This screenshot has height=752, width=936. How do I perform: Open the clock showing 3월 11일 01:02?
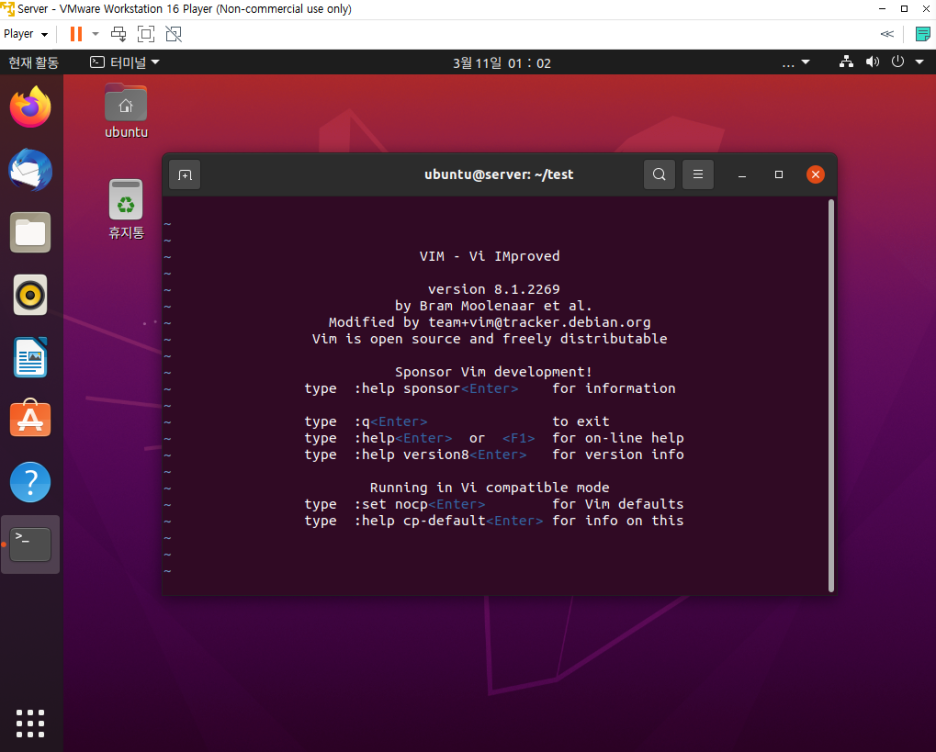(501, 63)
